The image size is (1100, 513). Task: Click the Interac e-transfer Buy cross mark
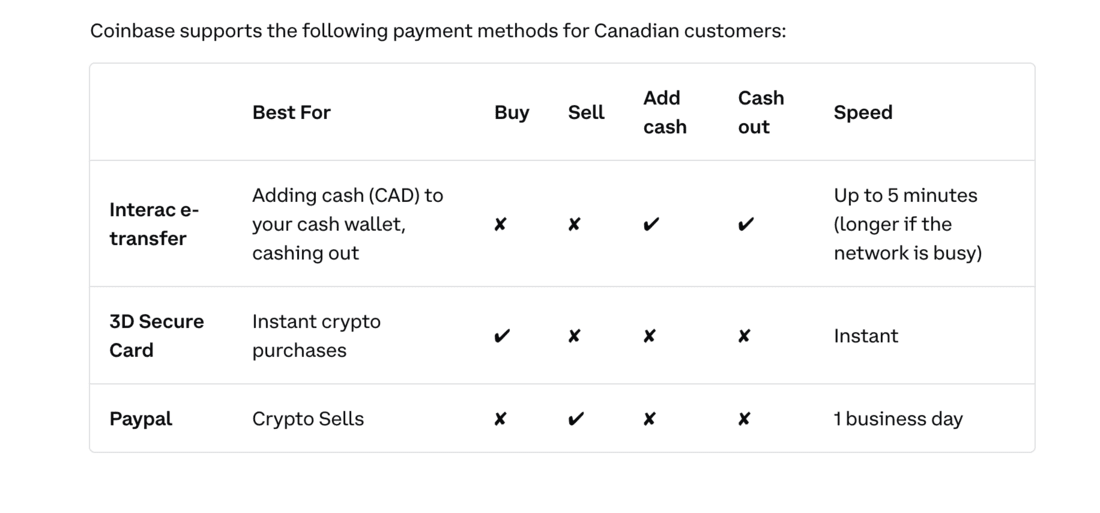coord(500,225)
